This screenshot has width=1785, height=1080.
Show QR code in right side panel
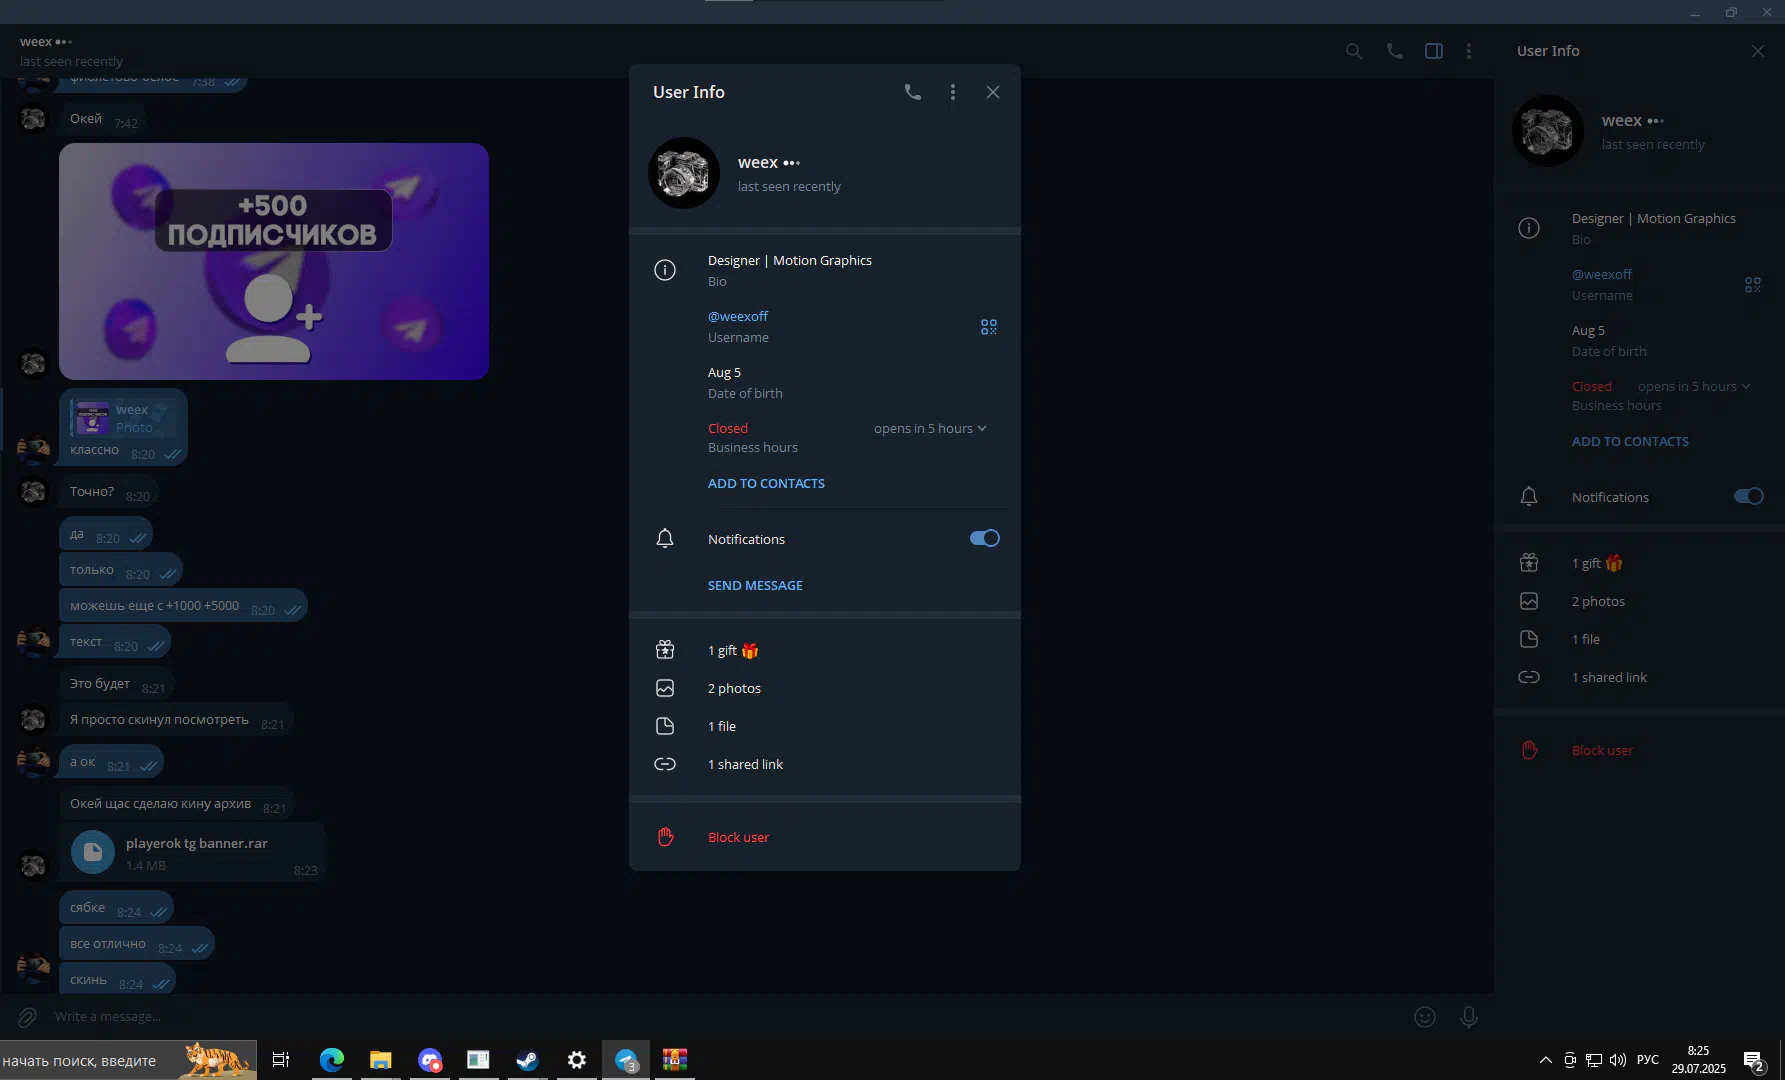(1752, 285)
